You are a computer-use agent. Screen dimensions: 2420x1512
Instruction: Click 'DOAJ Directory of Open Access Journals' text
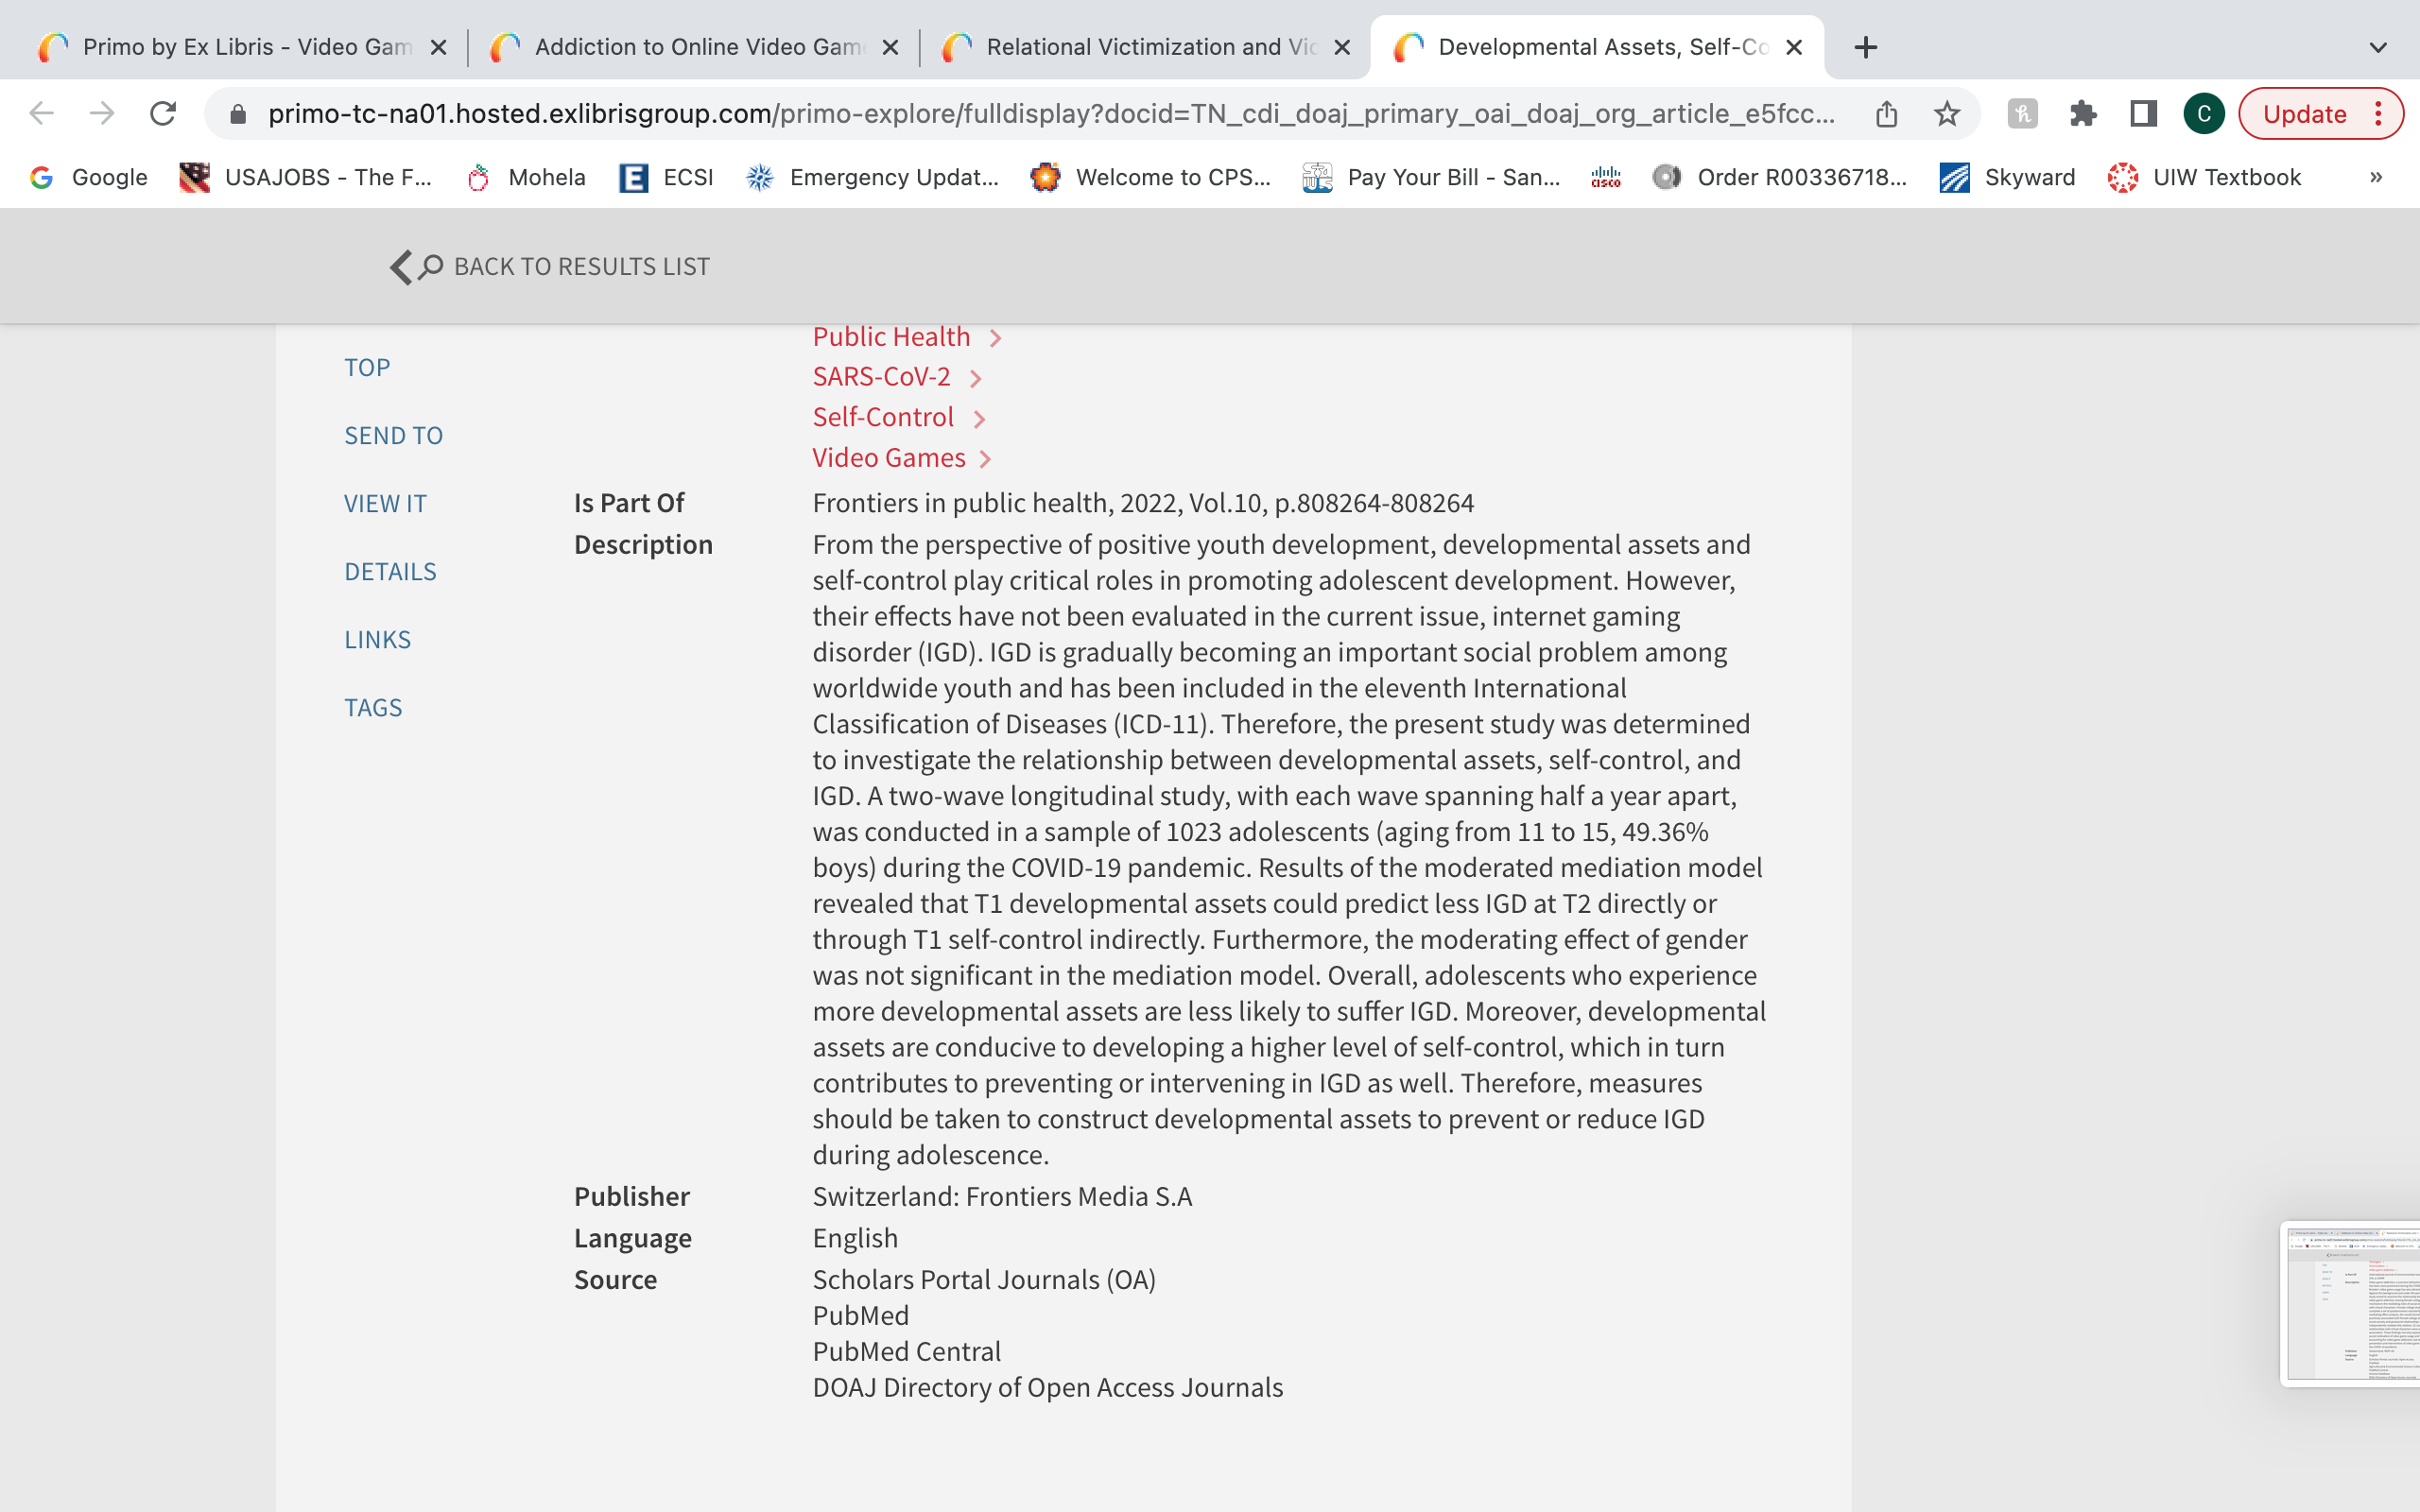tap(1047, 1387)
